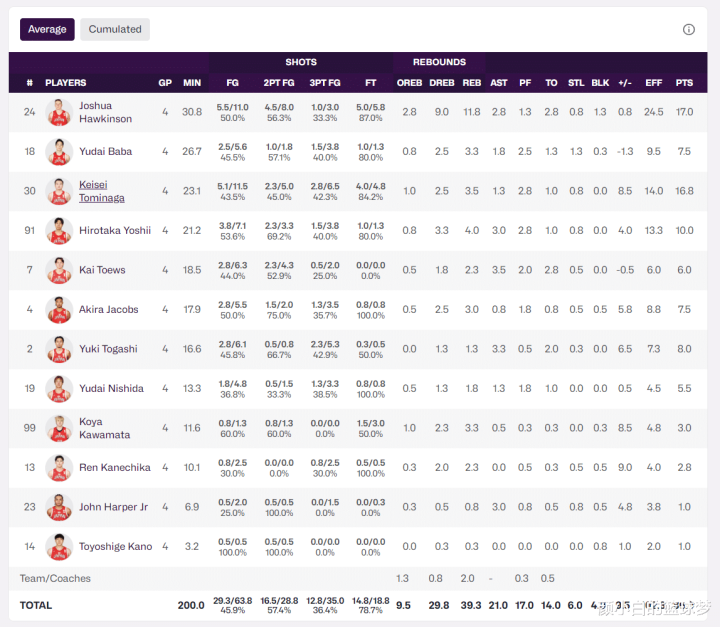Sort by the AST column header
Screen dimensions: 720x627
coord(499,83)
